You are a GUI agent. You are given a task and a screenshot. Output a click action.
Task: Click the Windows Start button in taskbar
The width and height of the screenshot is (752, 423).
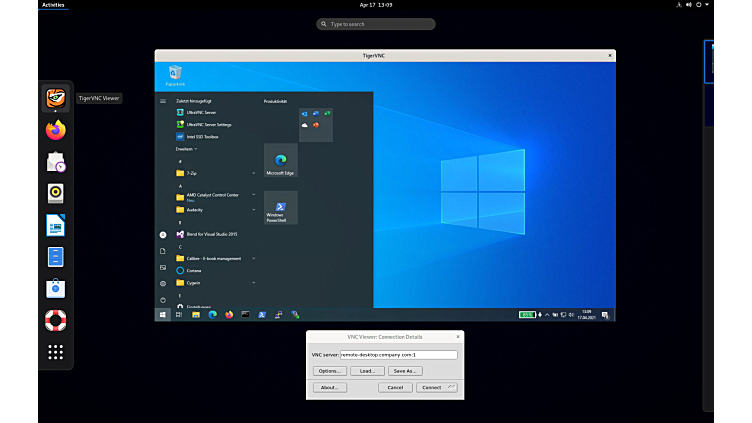pyautogui.click(x=162, y=315)
